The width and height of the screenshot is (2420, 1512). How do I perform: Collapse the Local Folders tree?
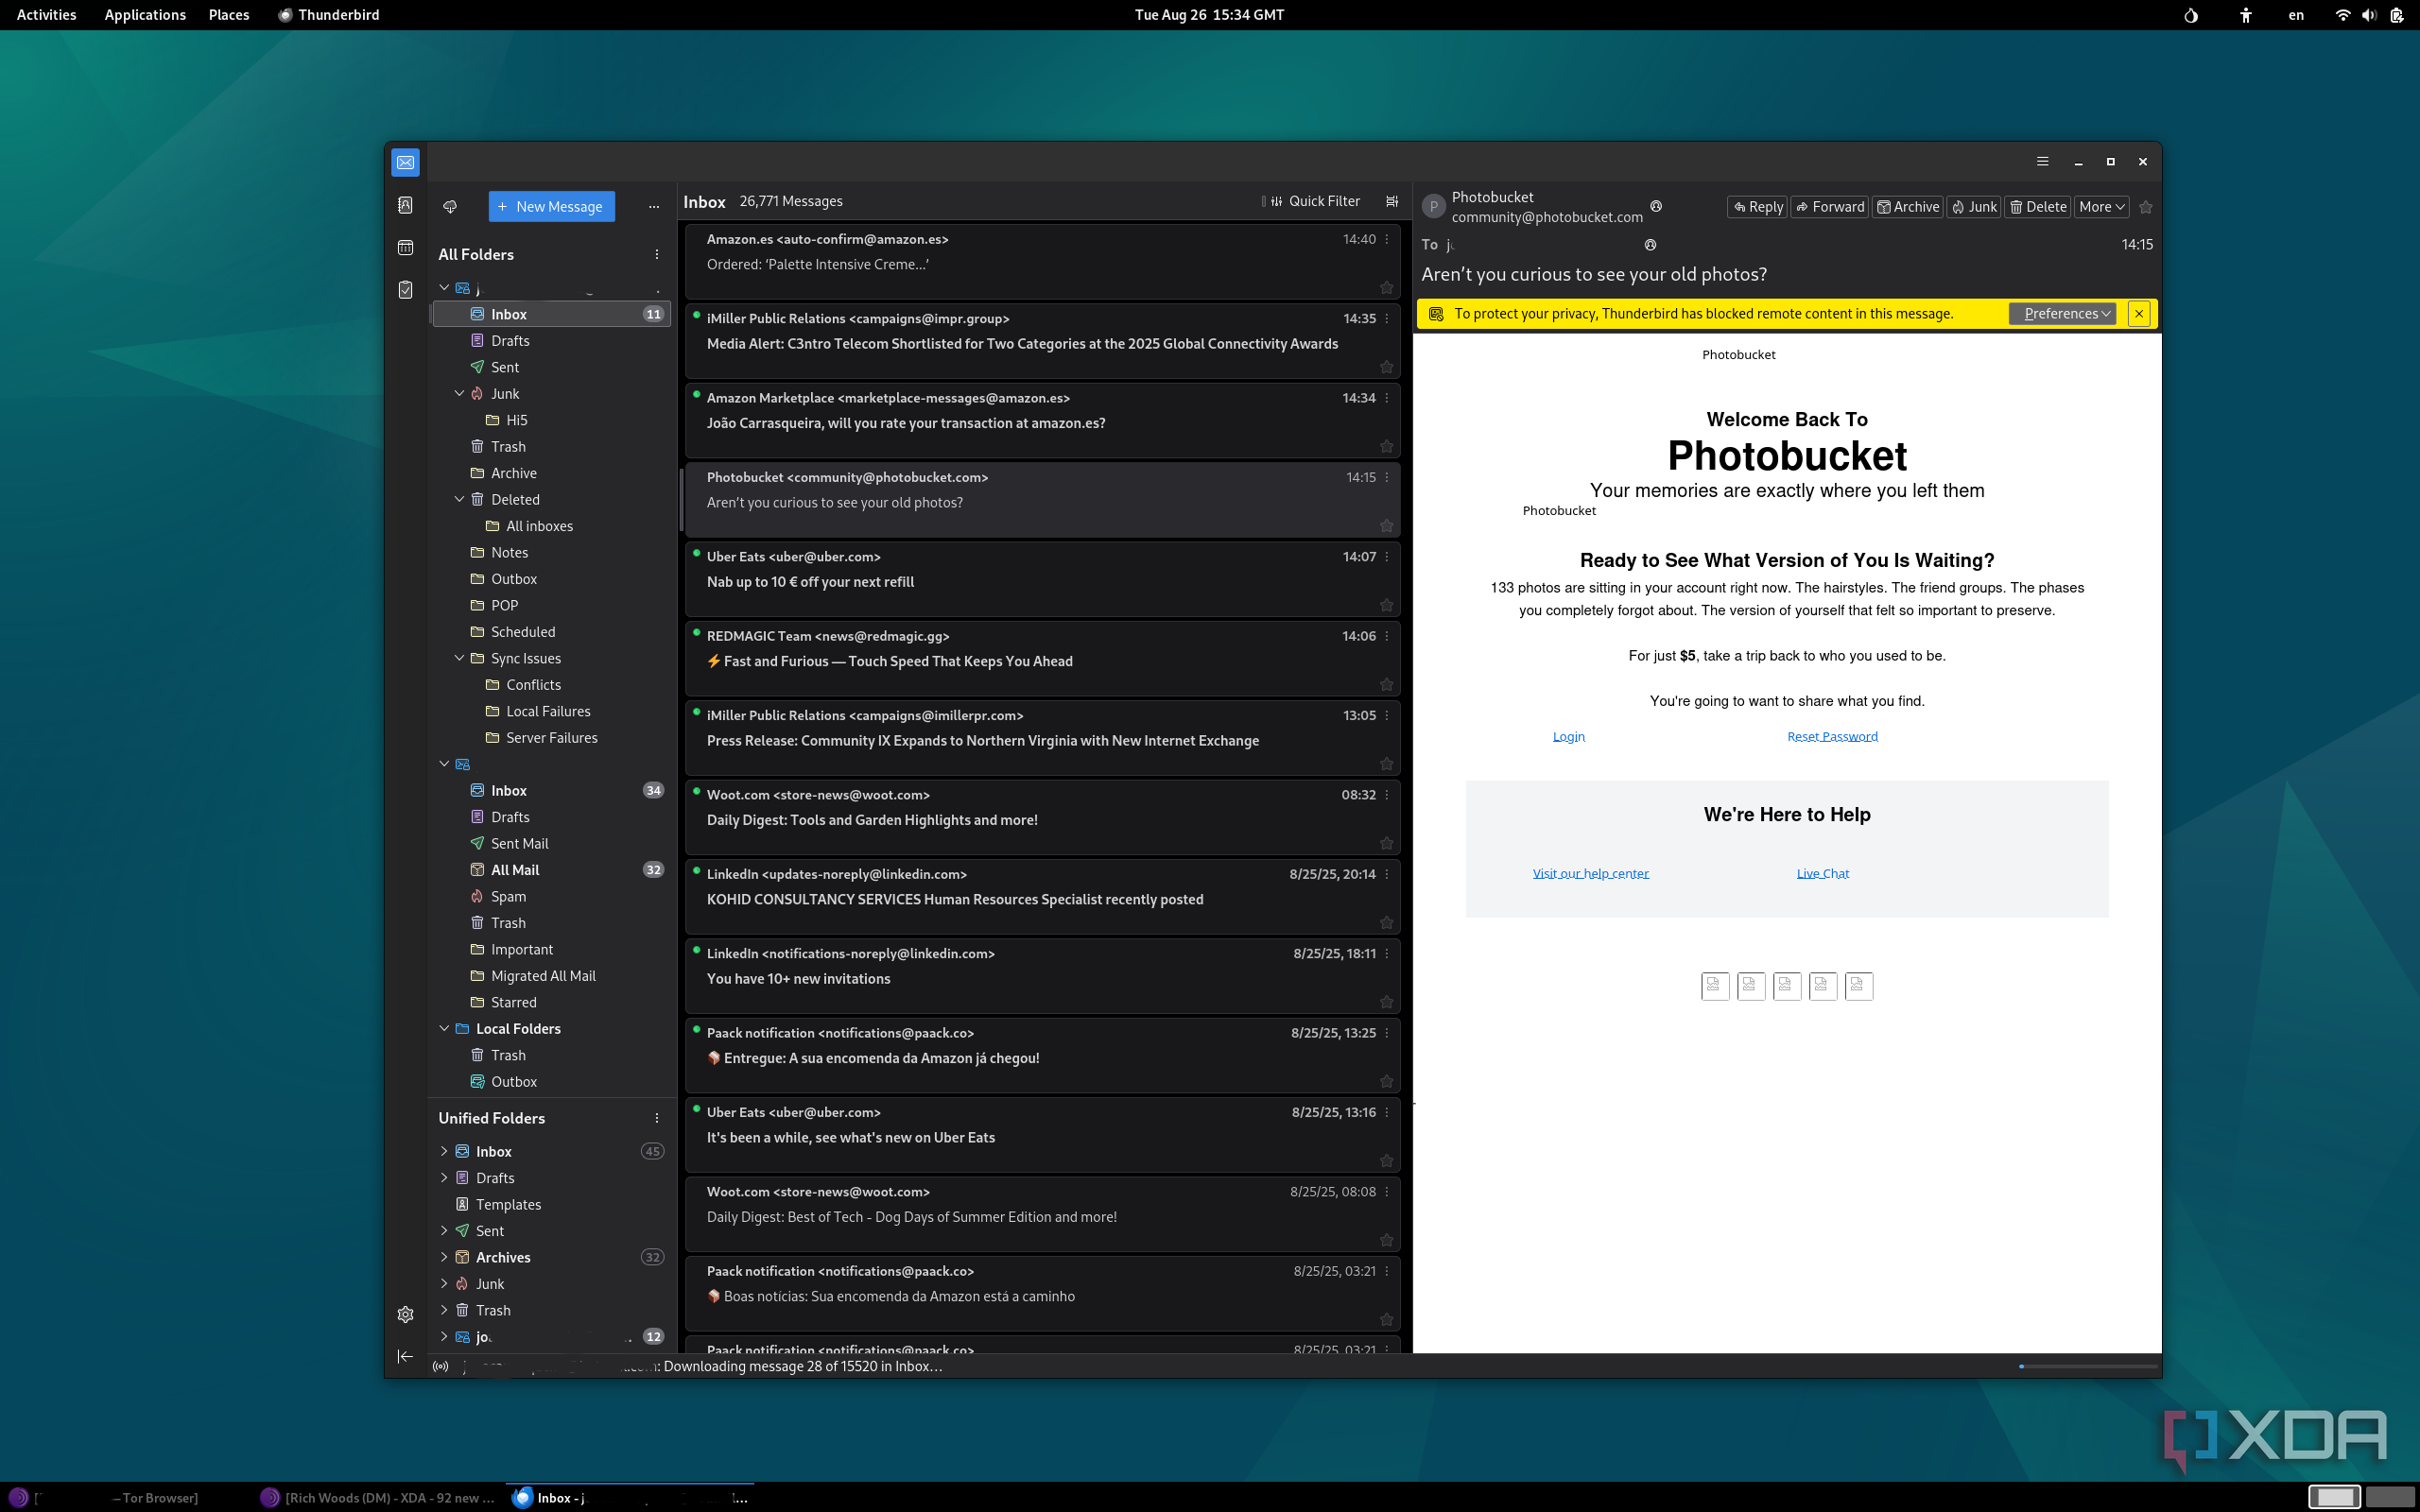coord(444,1028)
